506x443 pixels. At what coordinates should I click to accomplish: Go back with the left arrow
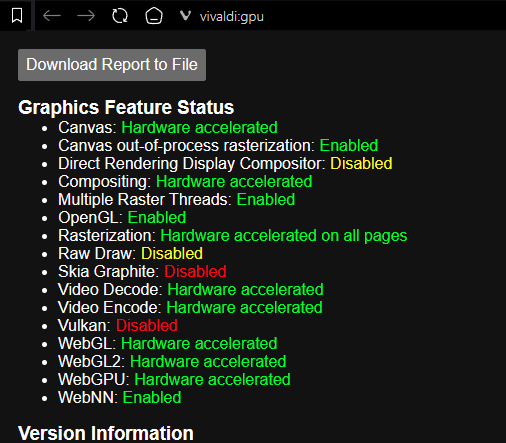point(52,16)
